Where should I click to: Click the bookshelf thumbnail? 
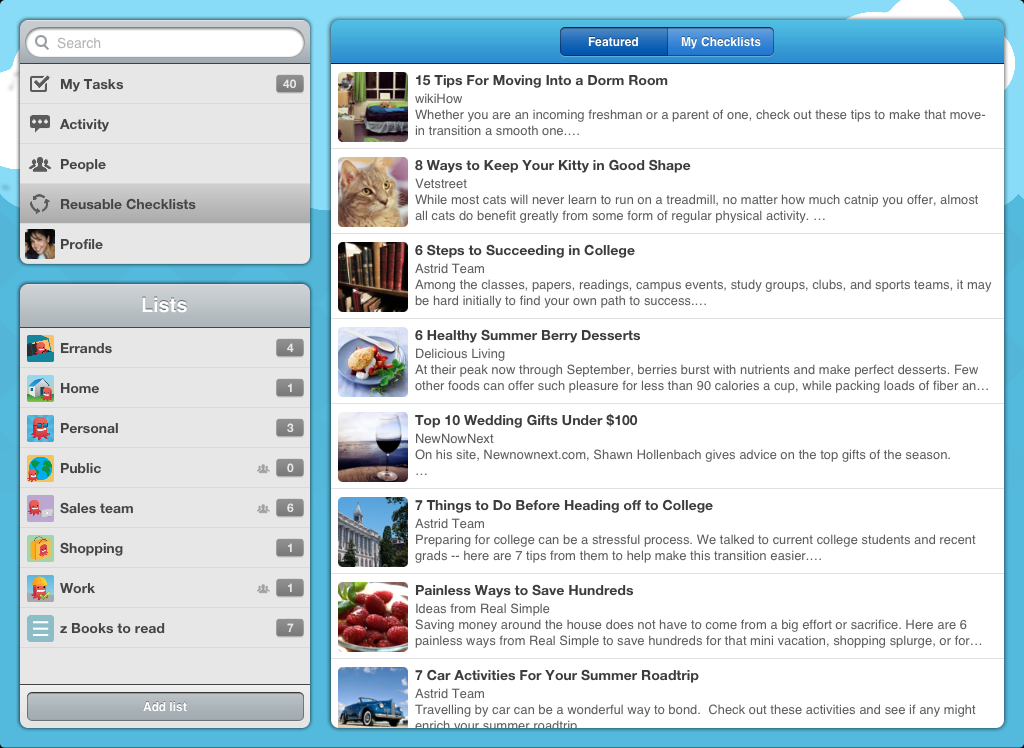click(x=373, y=276)
